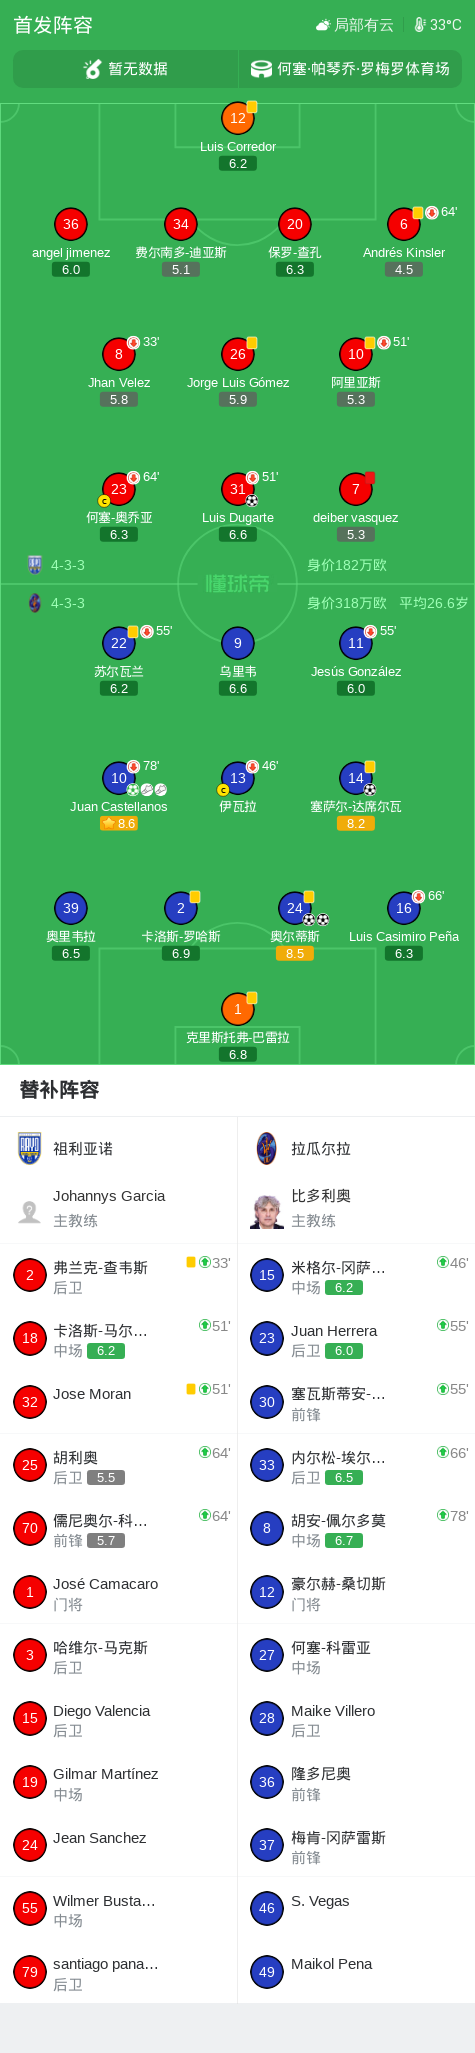The image size is (475, 2053).
Task: Open 祖利亚诺 team crest in substitutes
Action: point(30,1149)
